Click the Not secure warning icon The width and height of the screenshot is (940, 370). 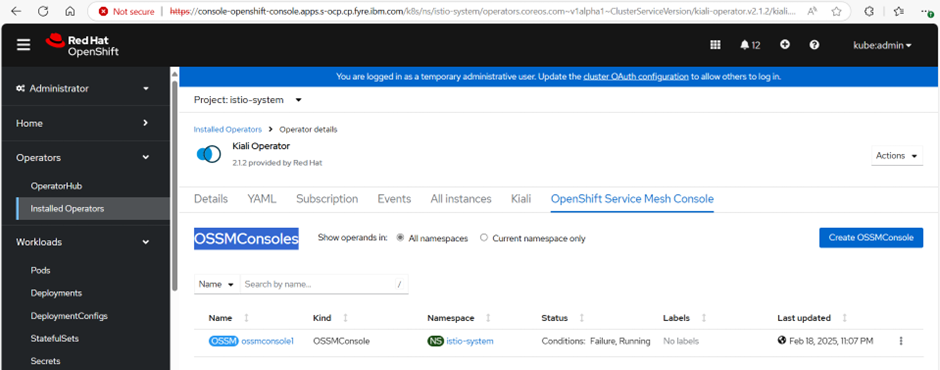point(104,11)
